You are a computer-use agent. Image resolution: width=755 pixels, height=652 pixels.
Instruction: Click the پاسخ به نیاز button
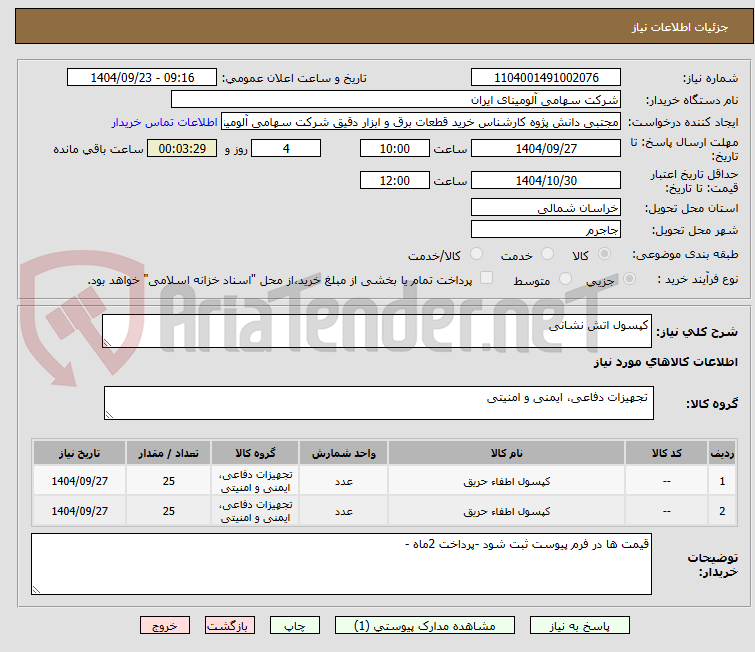click(579, 626)
